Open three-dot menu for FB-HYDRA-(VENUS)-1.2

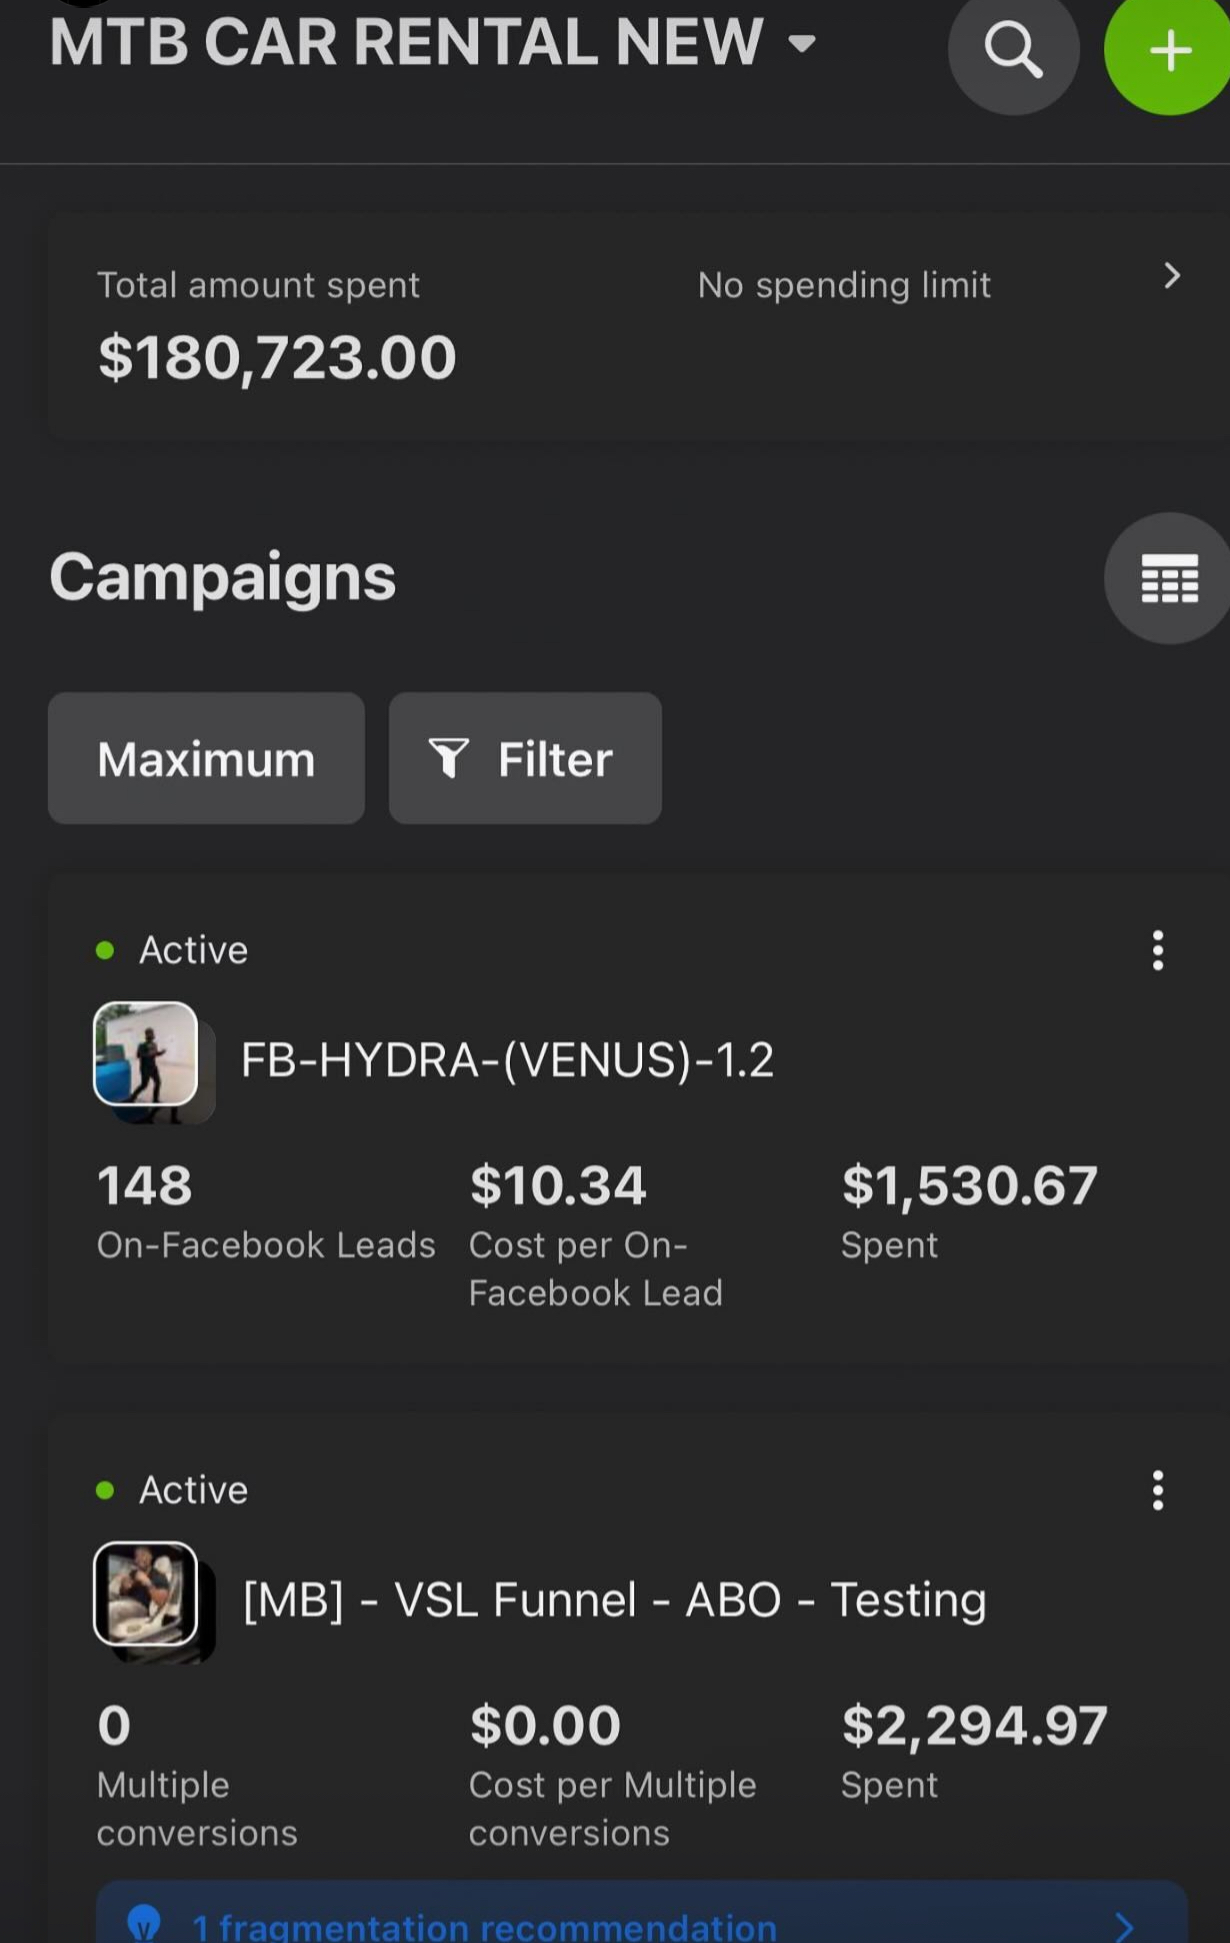pos(1158,950)
